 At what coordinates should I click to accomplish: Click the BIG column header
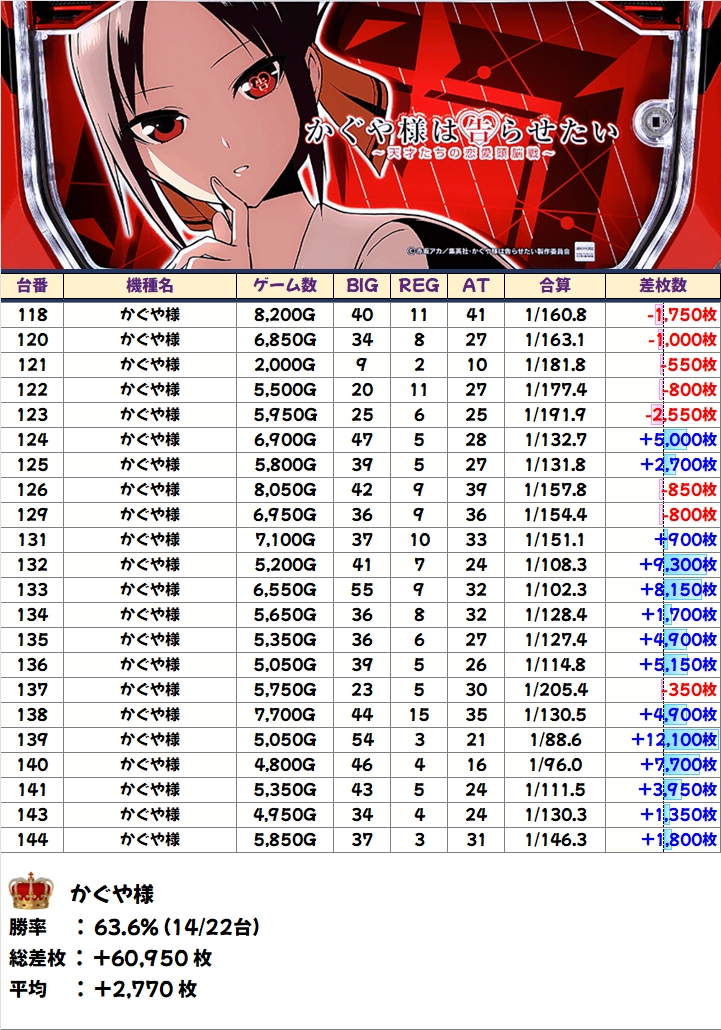click(362, 286)
